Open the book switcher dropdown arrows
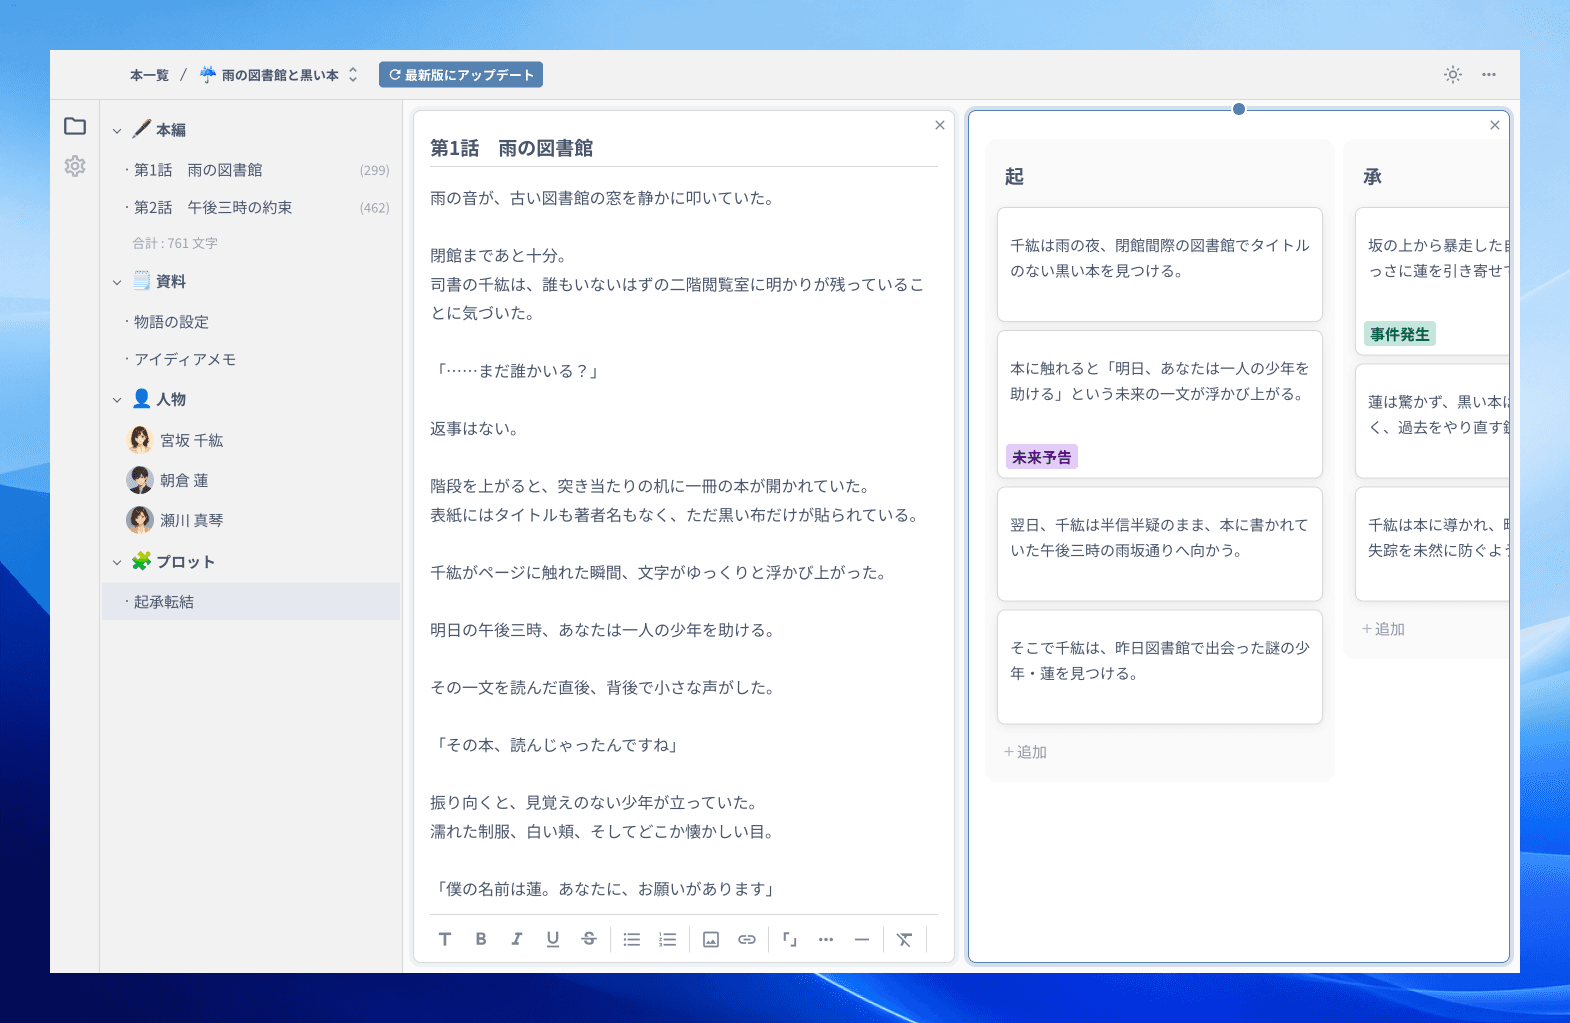This screenshot has height=1023, width=1570. tap(353, 75)
